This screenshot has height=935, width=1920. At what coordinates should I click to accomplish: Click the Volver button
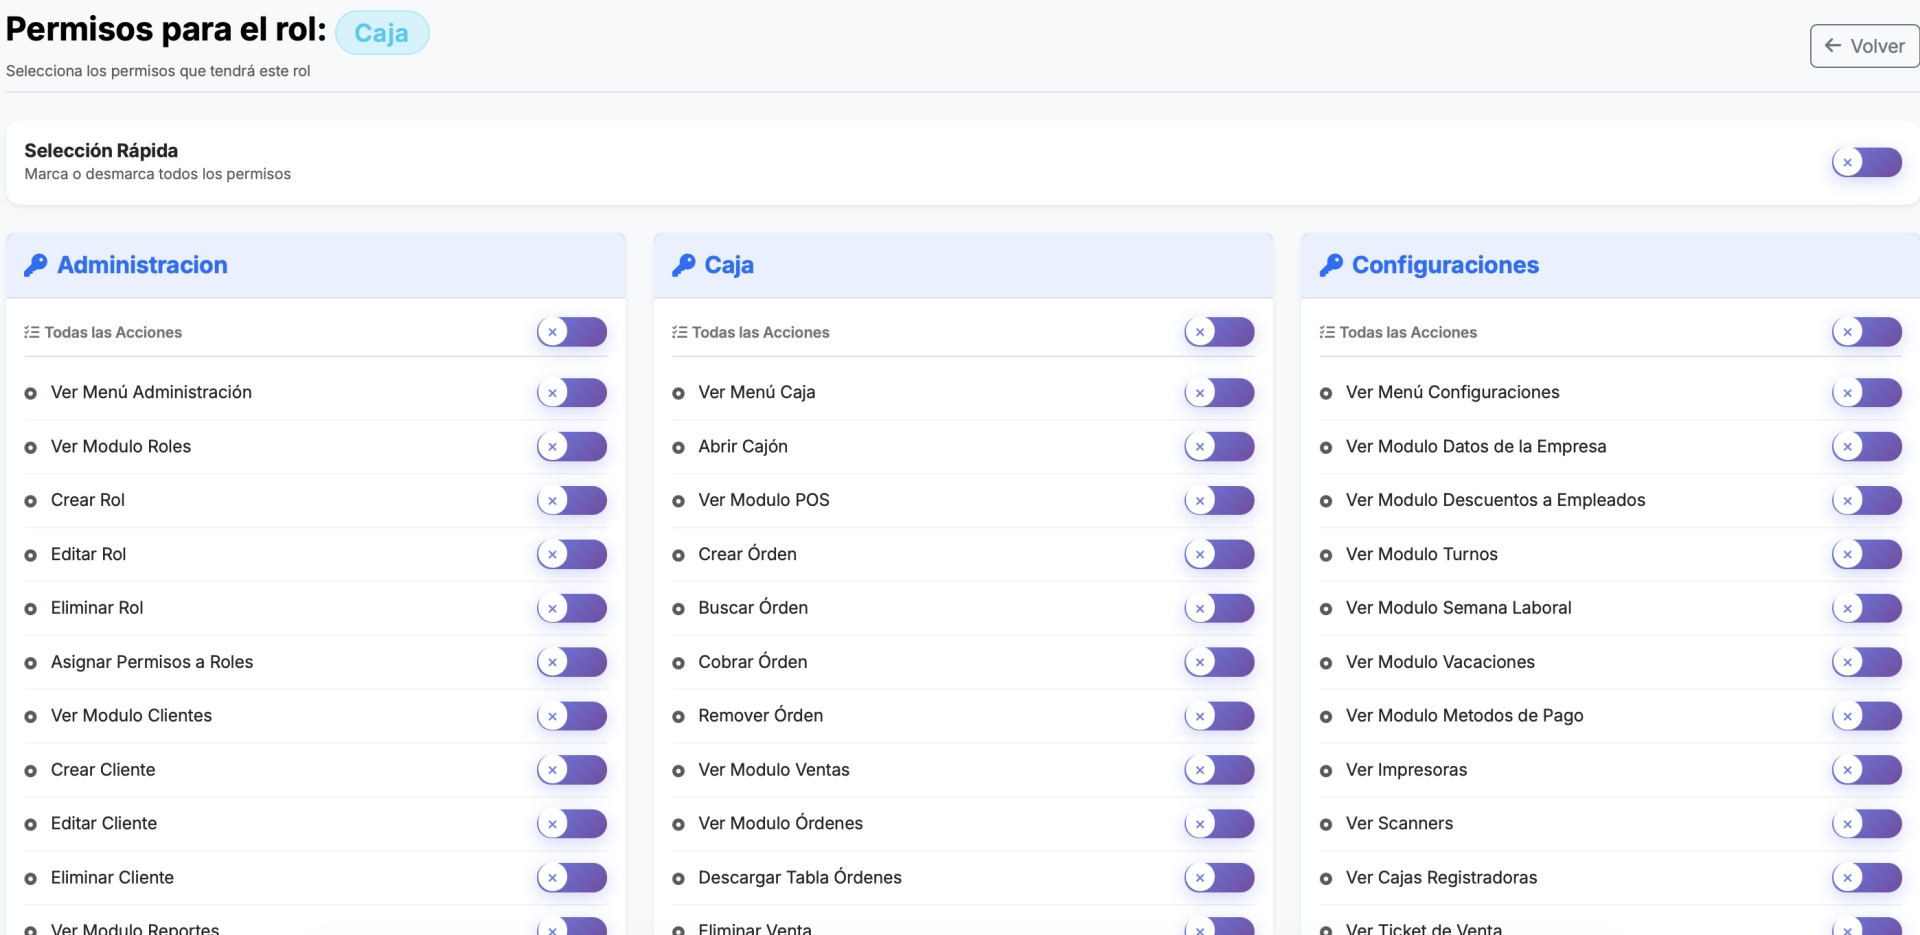[x=1864, y=46]
